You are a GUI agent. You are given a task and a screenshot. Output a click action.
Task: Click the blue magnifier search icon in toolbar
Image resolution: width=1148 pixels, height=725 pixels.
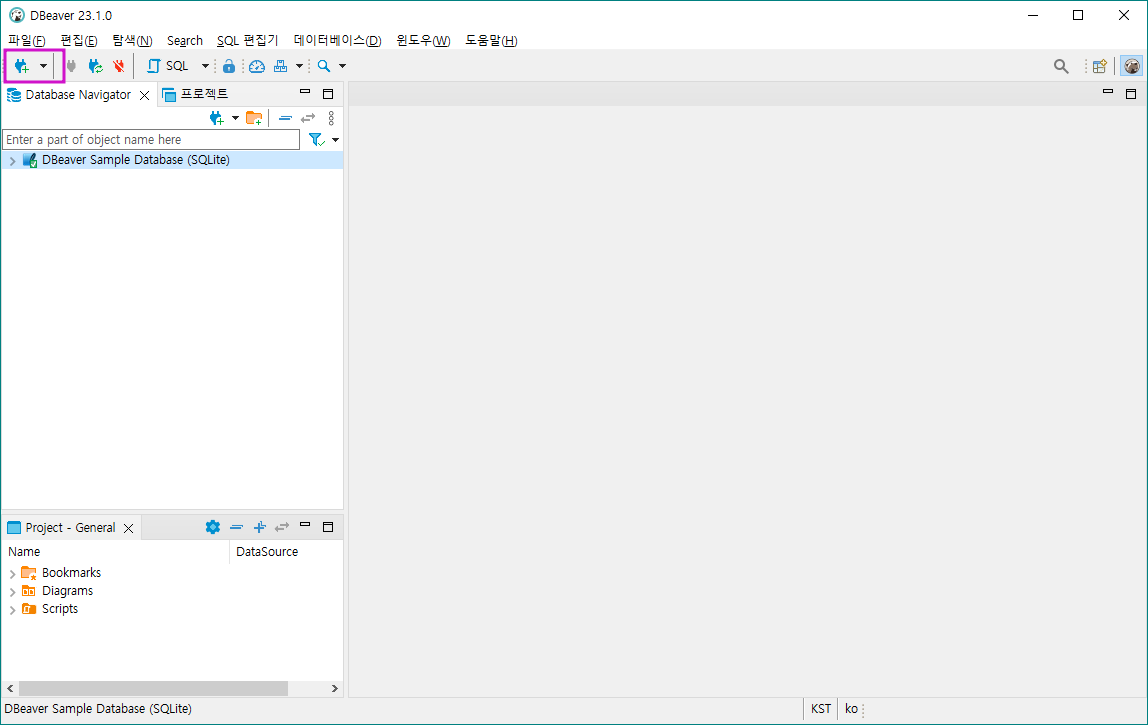coord(324,66)
